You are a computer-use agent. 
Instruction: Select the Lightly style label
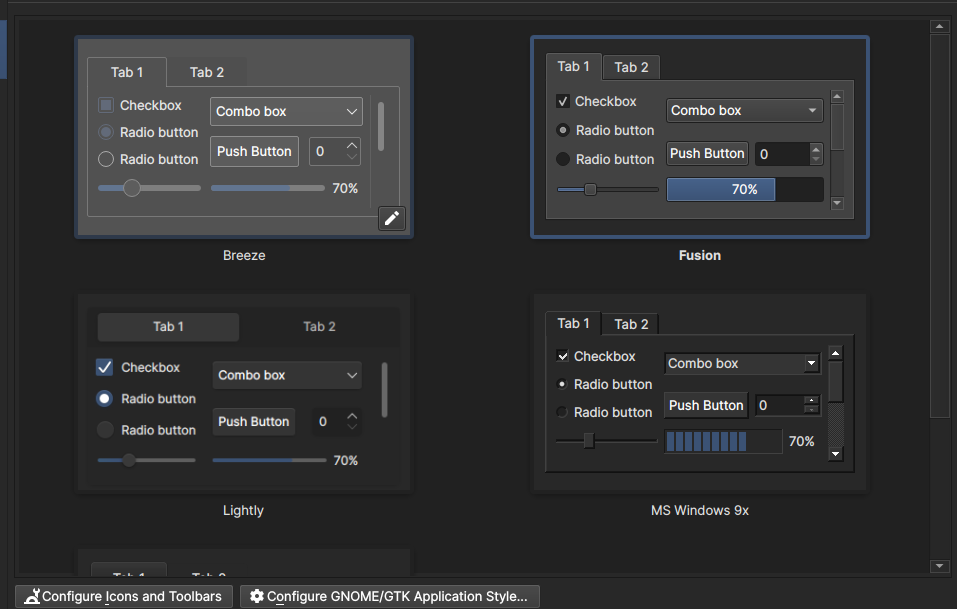244,510
